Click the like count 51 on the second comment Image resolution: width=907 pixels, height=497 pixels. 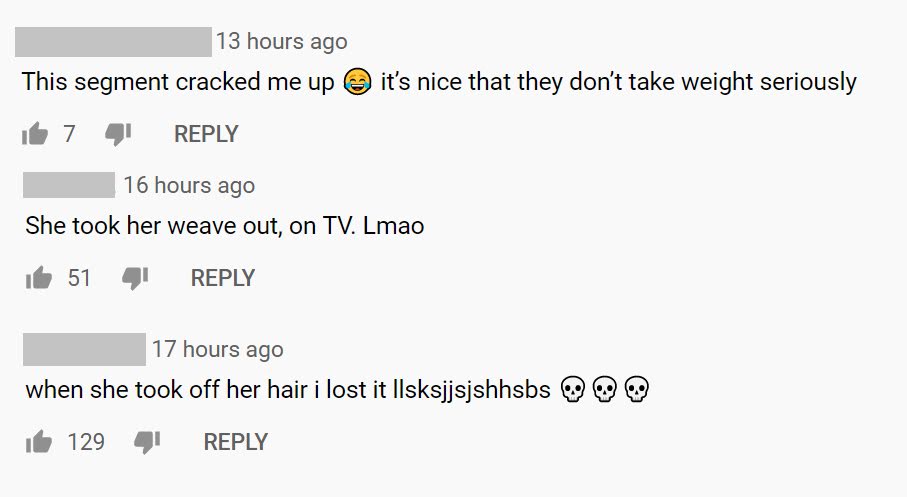(79, 278)
